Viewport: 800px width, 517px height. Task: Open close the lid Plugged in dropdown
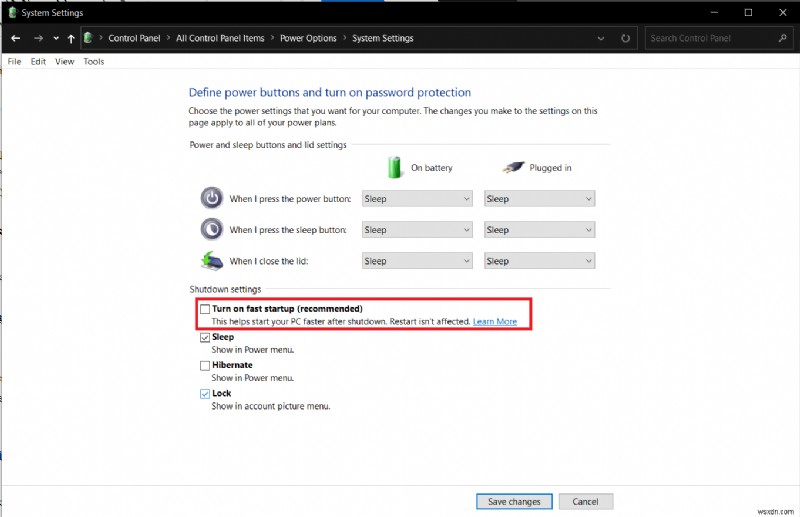[x=539, y=261]
